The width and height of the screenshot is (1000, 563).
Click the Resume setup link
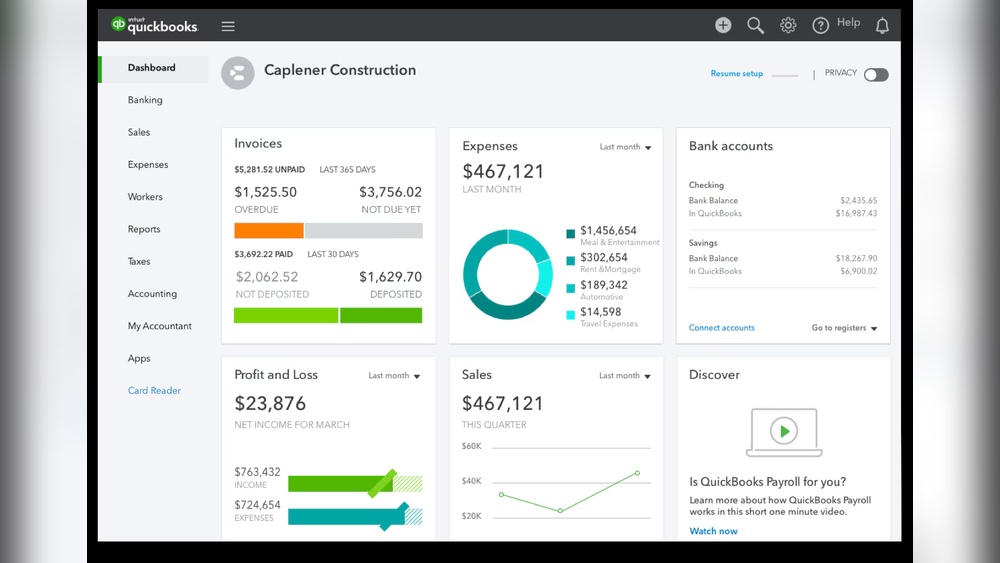click(x=737, y=73)
